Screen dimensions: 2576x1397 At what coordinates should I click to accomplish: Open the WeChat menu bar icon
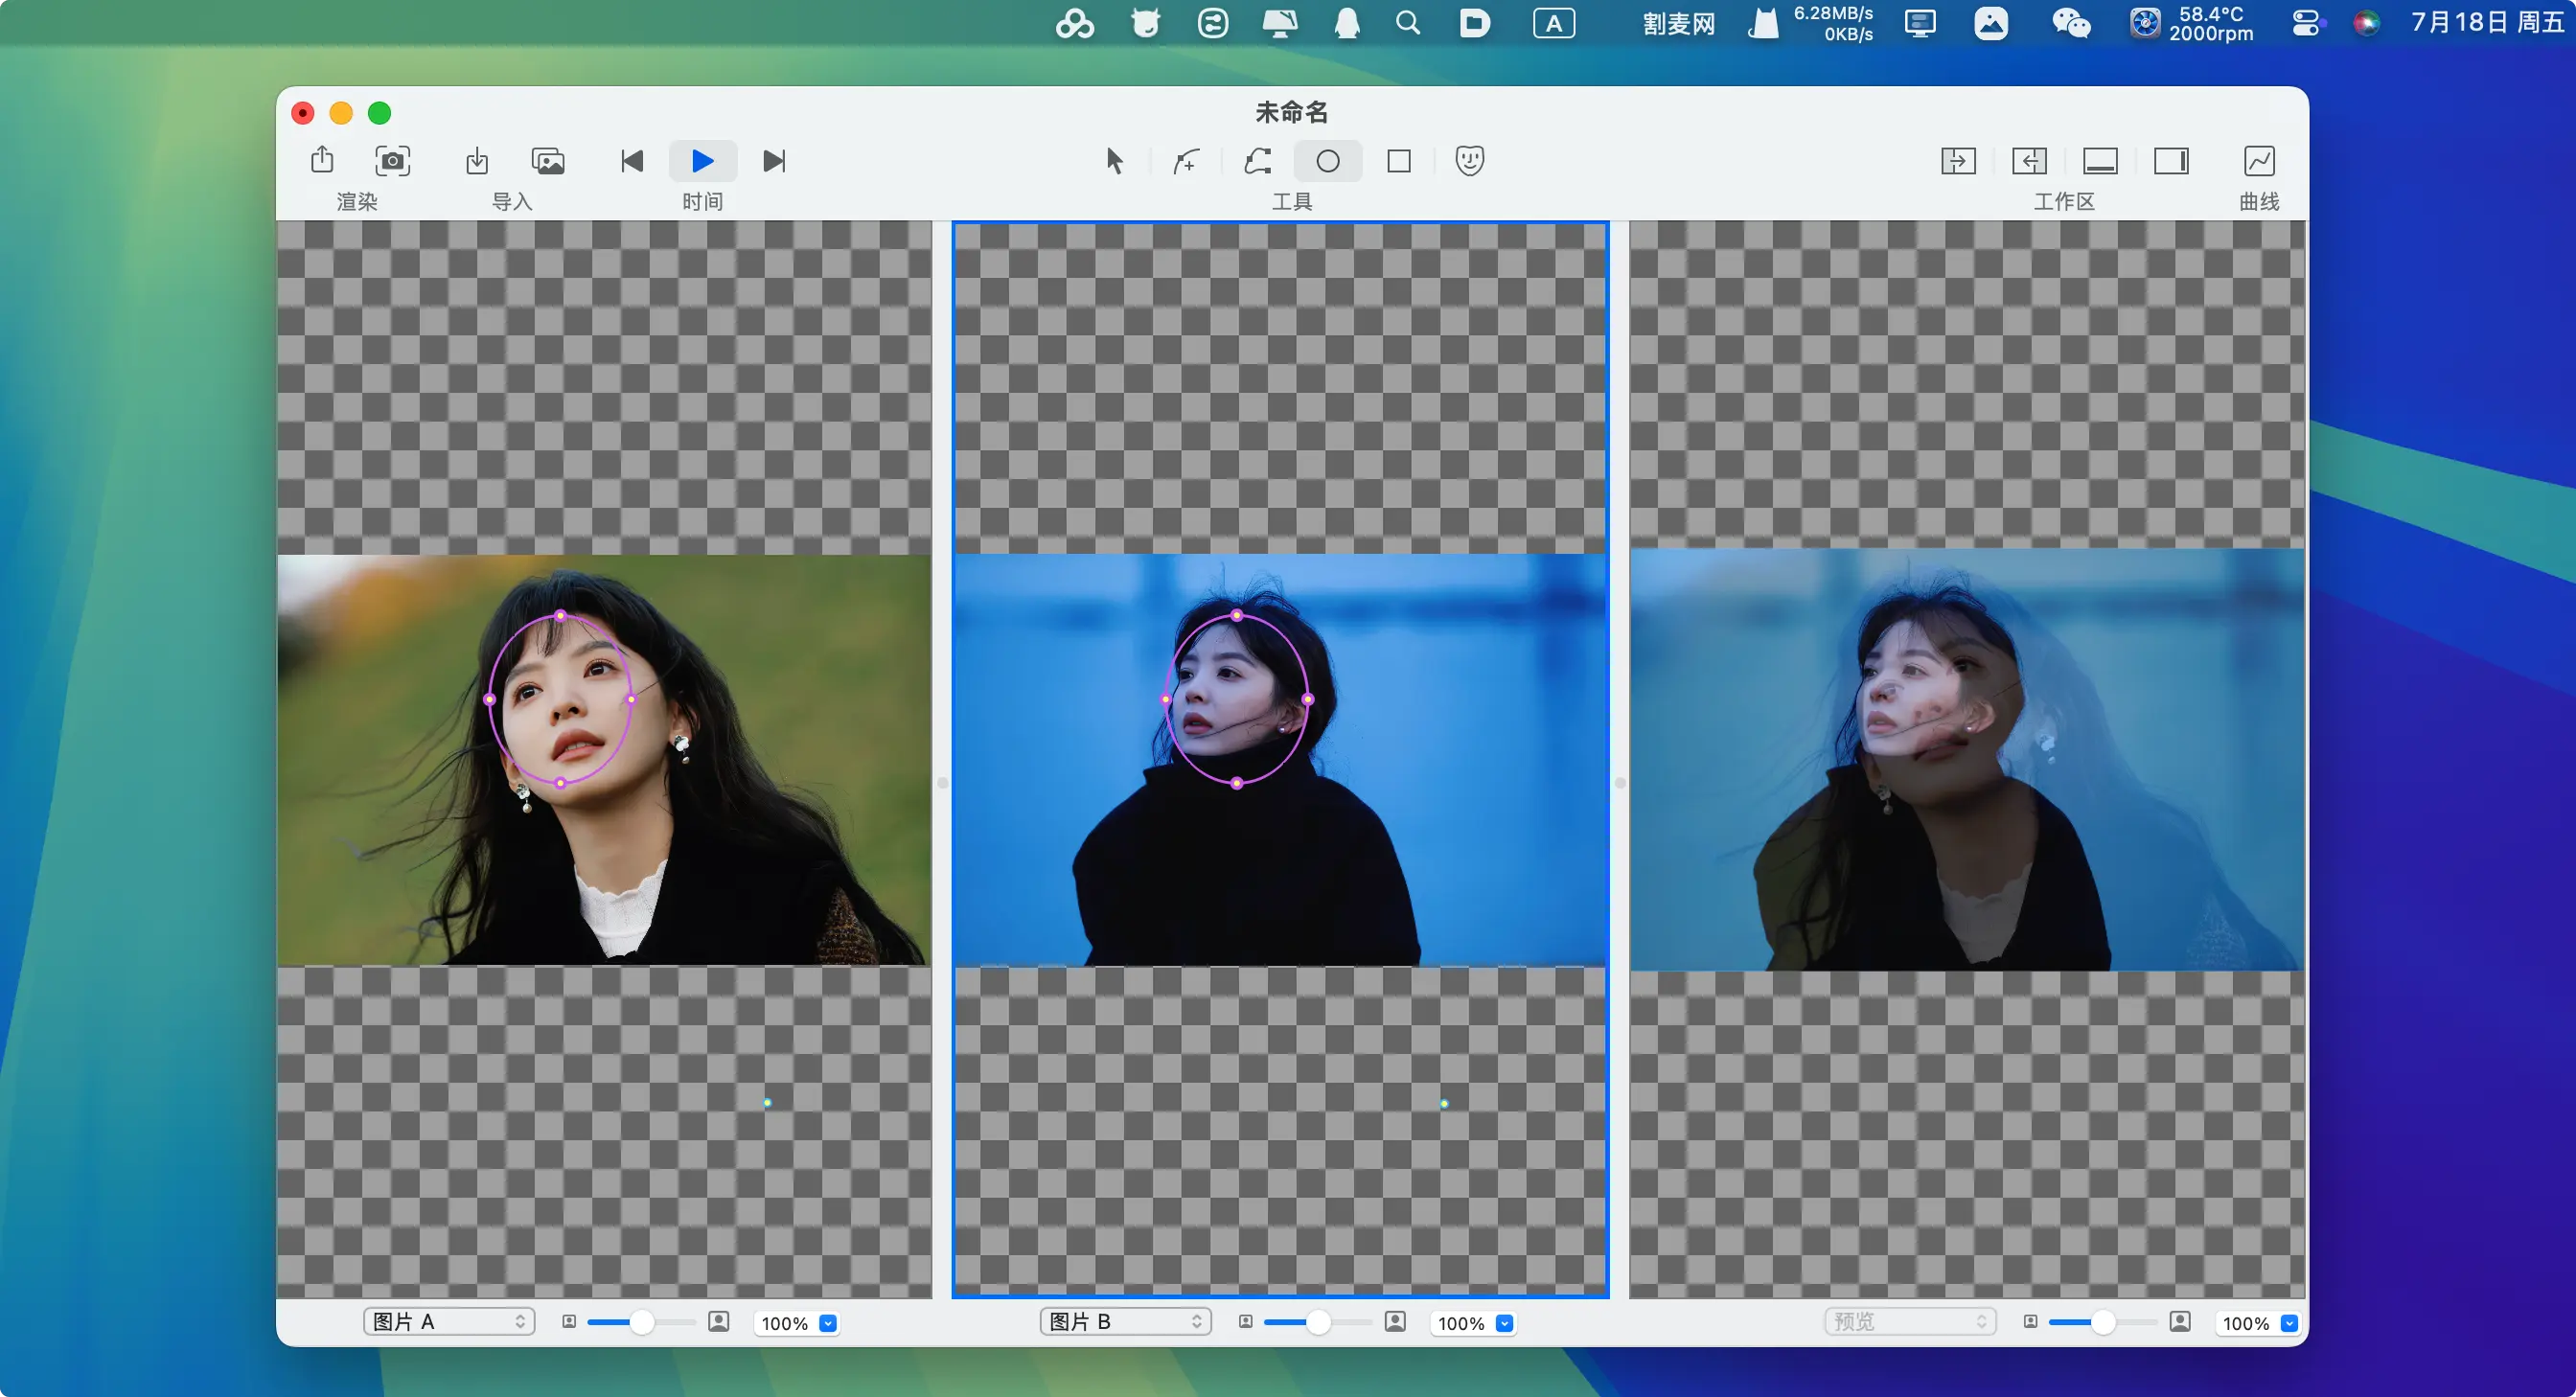2071,23
